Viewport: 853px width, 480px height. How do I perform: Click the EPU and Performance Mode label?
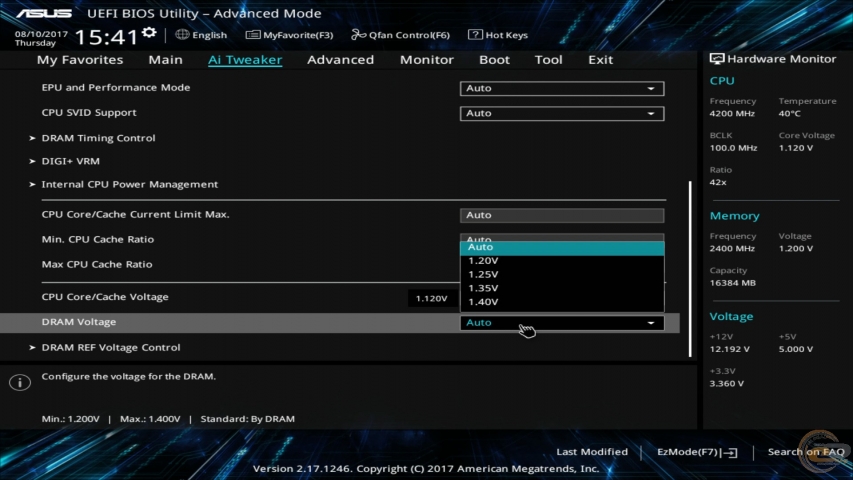pyautogui.click(x=116, y=88)
